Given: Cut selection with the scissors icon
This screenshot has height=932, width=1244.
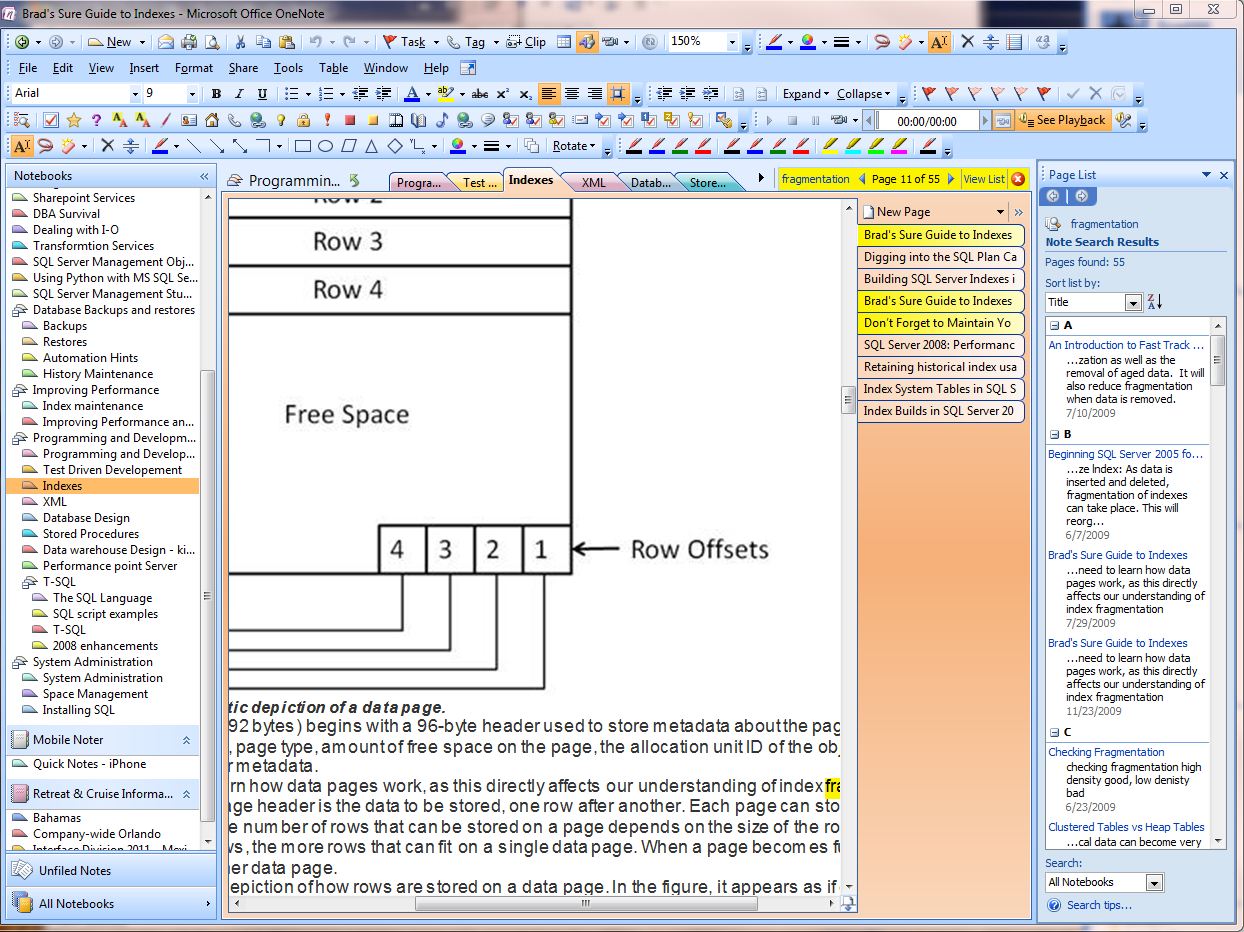Looking at the screenshot, I should pos(240,42).
